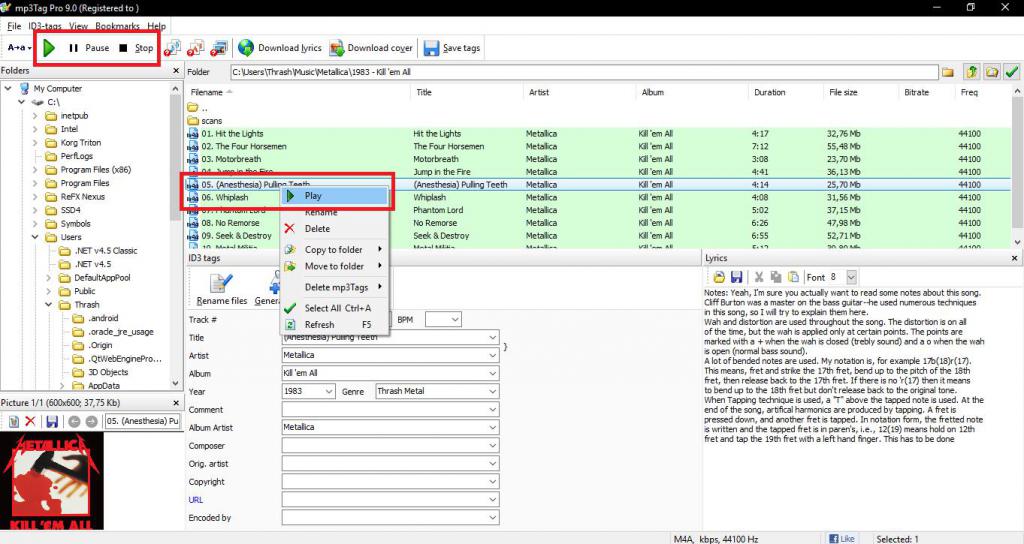Viewport: 1024px width, 544px height.
Task: Cut text with Lyrics panel scissors icon
Action: (x=759, y=277)
